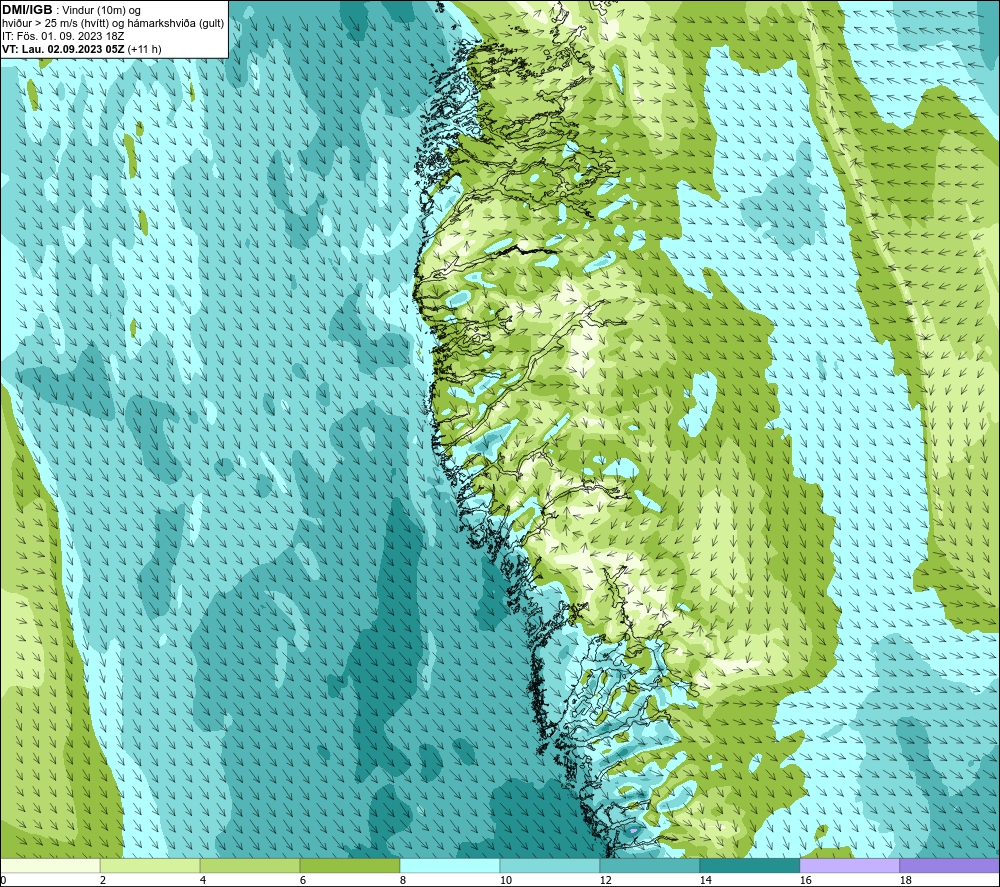The image size is (1000, 887).
Task: Click the 0-2 m/s pale yellow legend swatch
Action: pos(50,865)
